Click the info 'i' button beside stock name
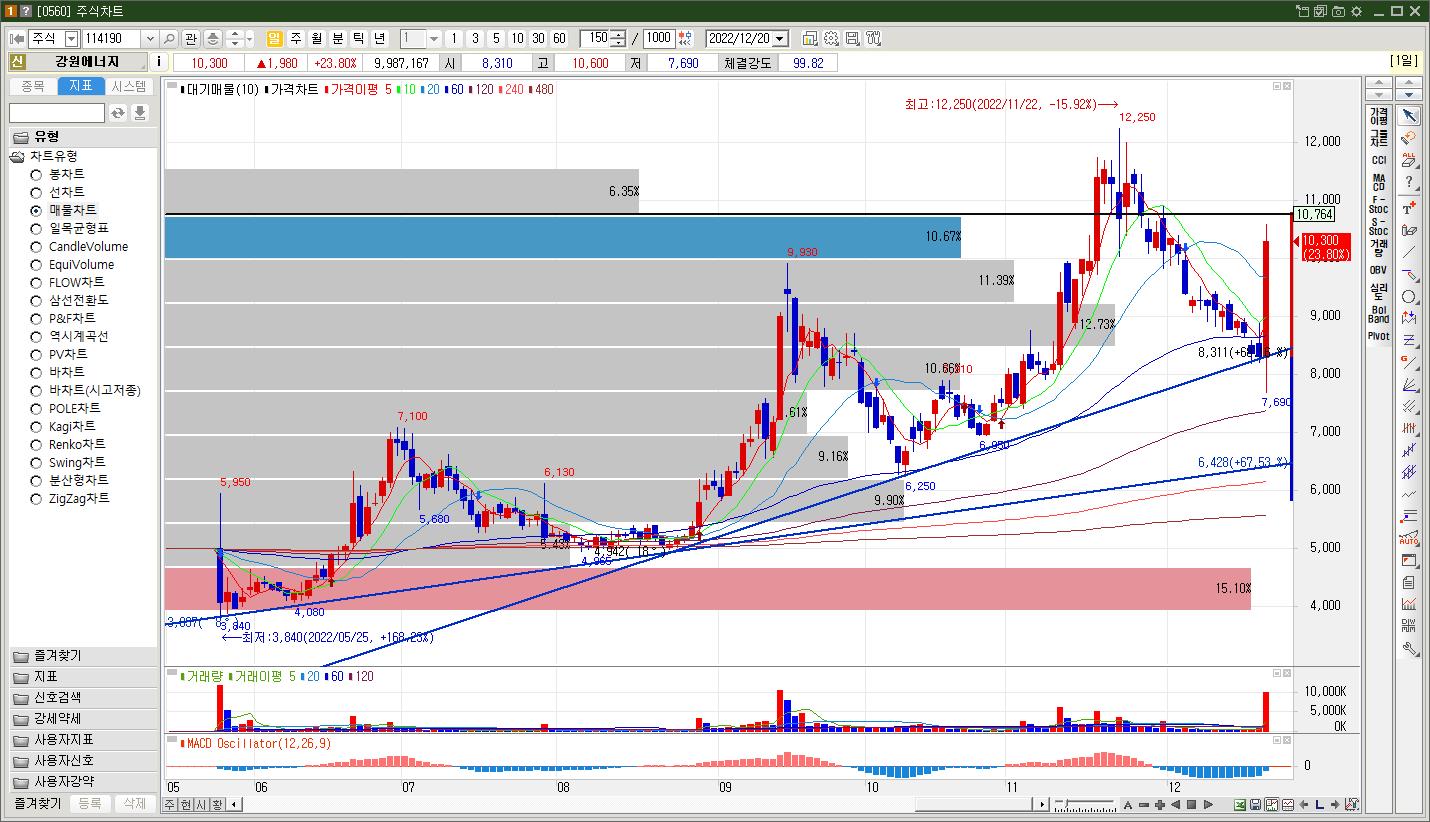Screen dimensions: 1430x822 (x=160, y=62)
